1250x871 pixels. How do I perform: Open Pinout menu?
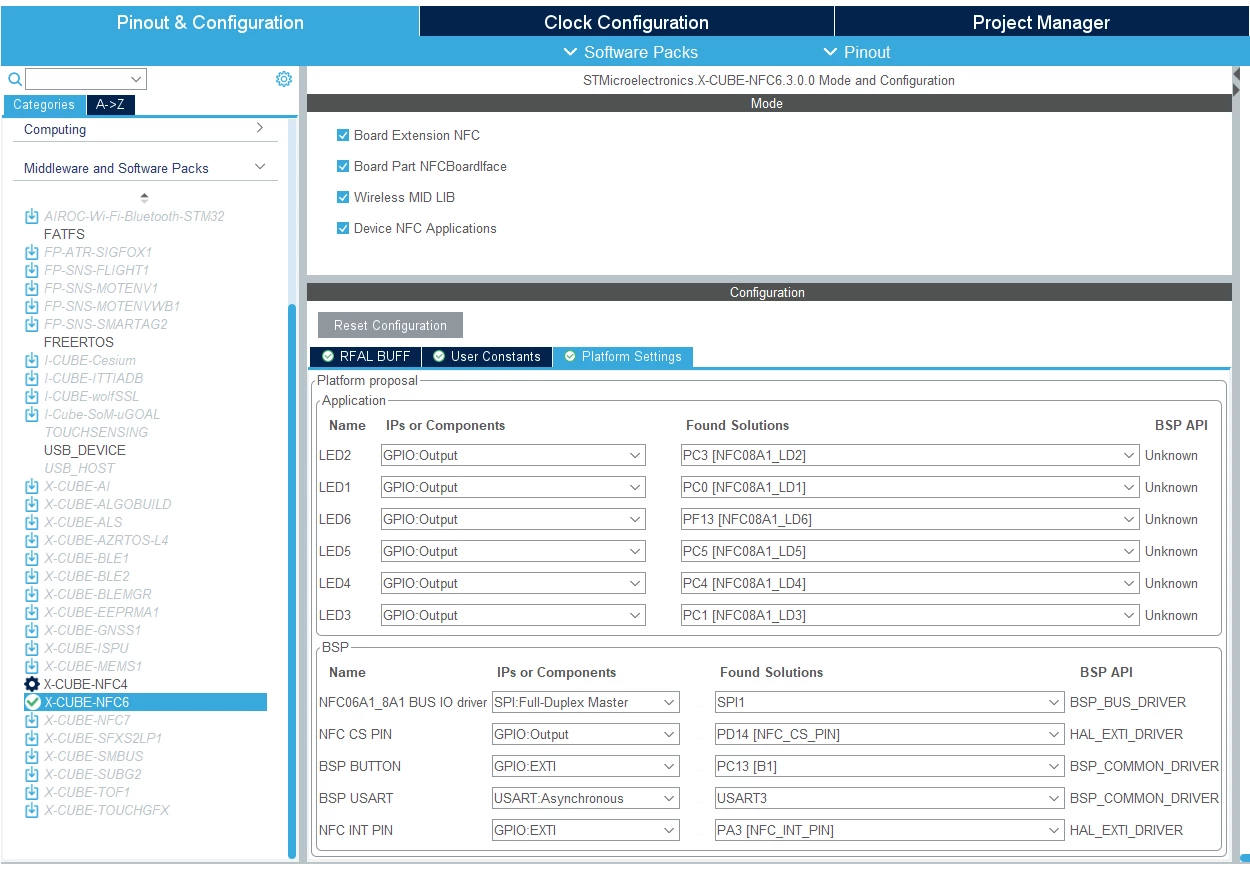(x=857, y=52)
